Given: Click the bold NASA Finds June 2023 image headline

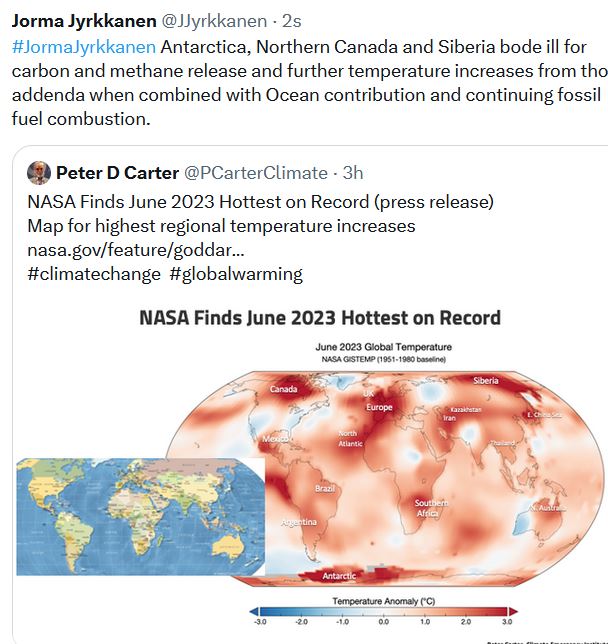Looking at the screenshot, I should coord(320,318).
